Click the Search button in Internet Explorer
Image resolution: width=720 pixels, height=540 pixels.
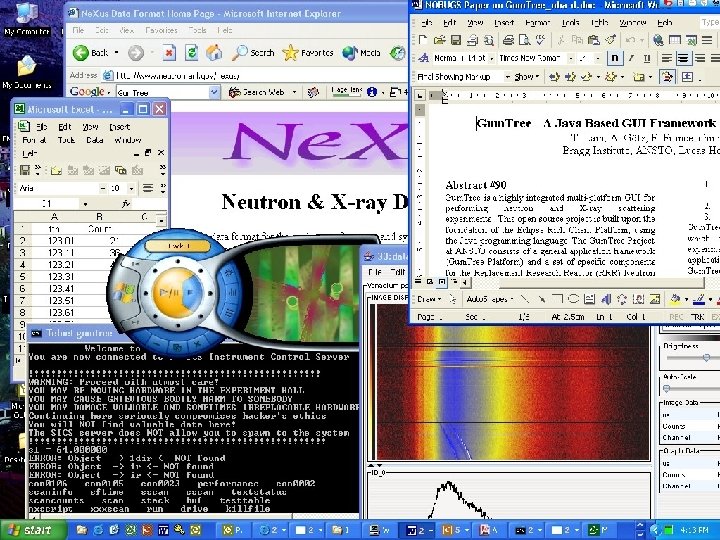coord(253,53)
